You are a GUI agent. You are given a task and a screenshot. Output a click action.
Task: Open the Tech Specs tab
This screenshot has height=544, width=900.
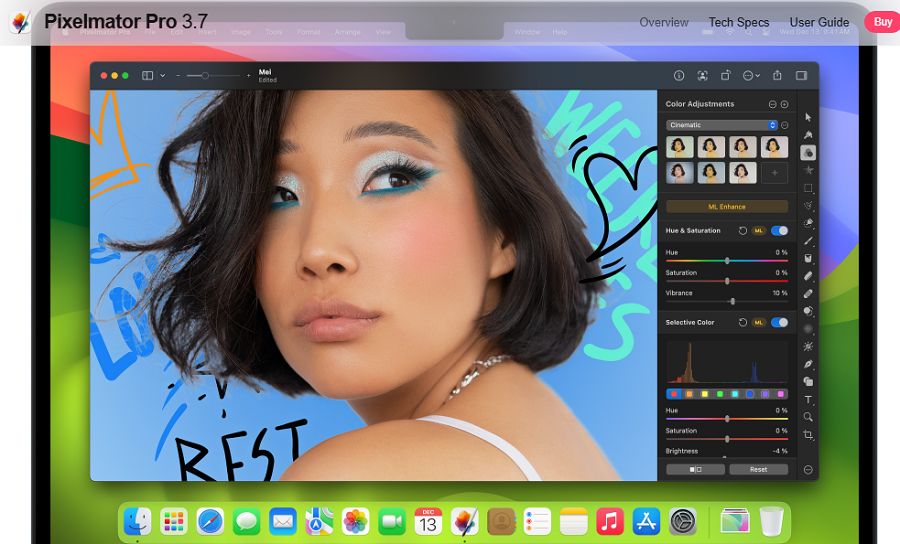click(x=739, y=22)
